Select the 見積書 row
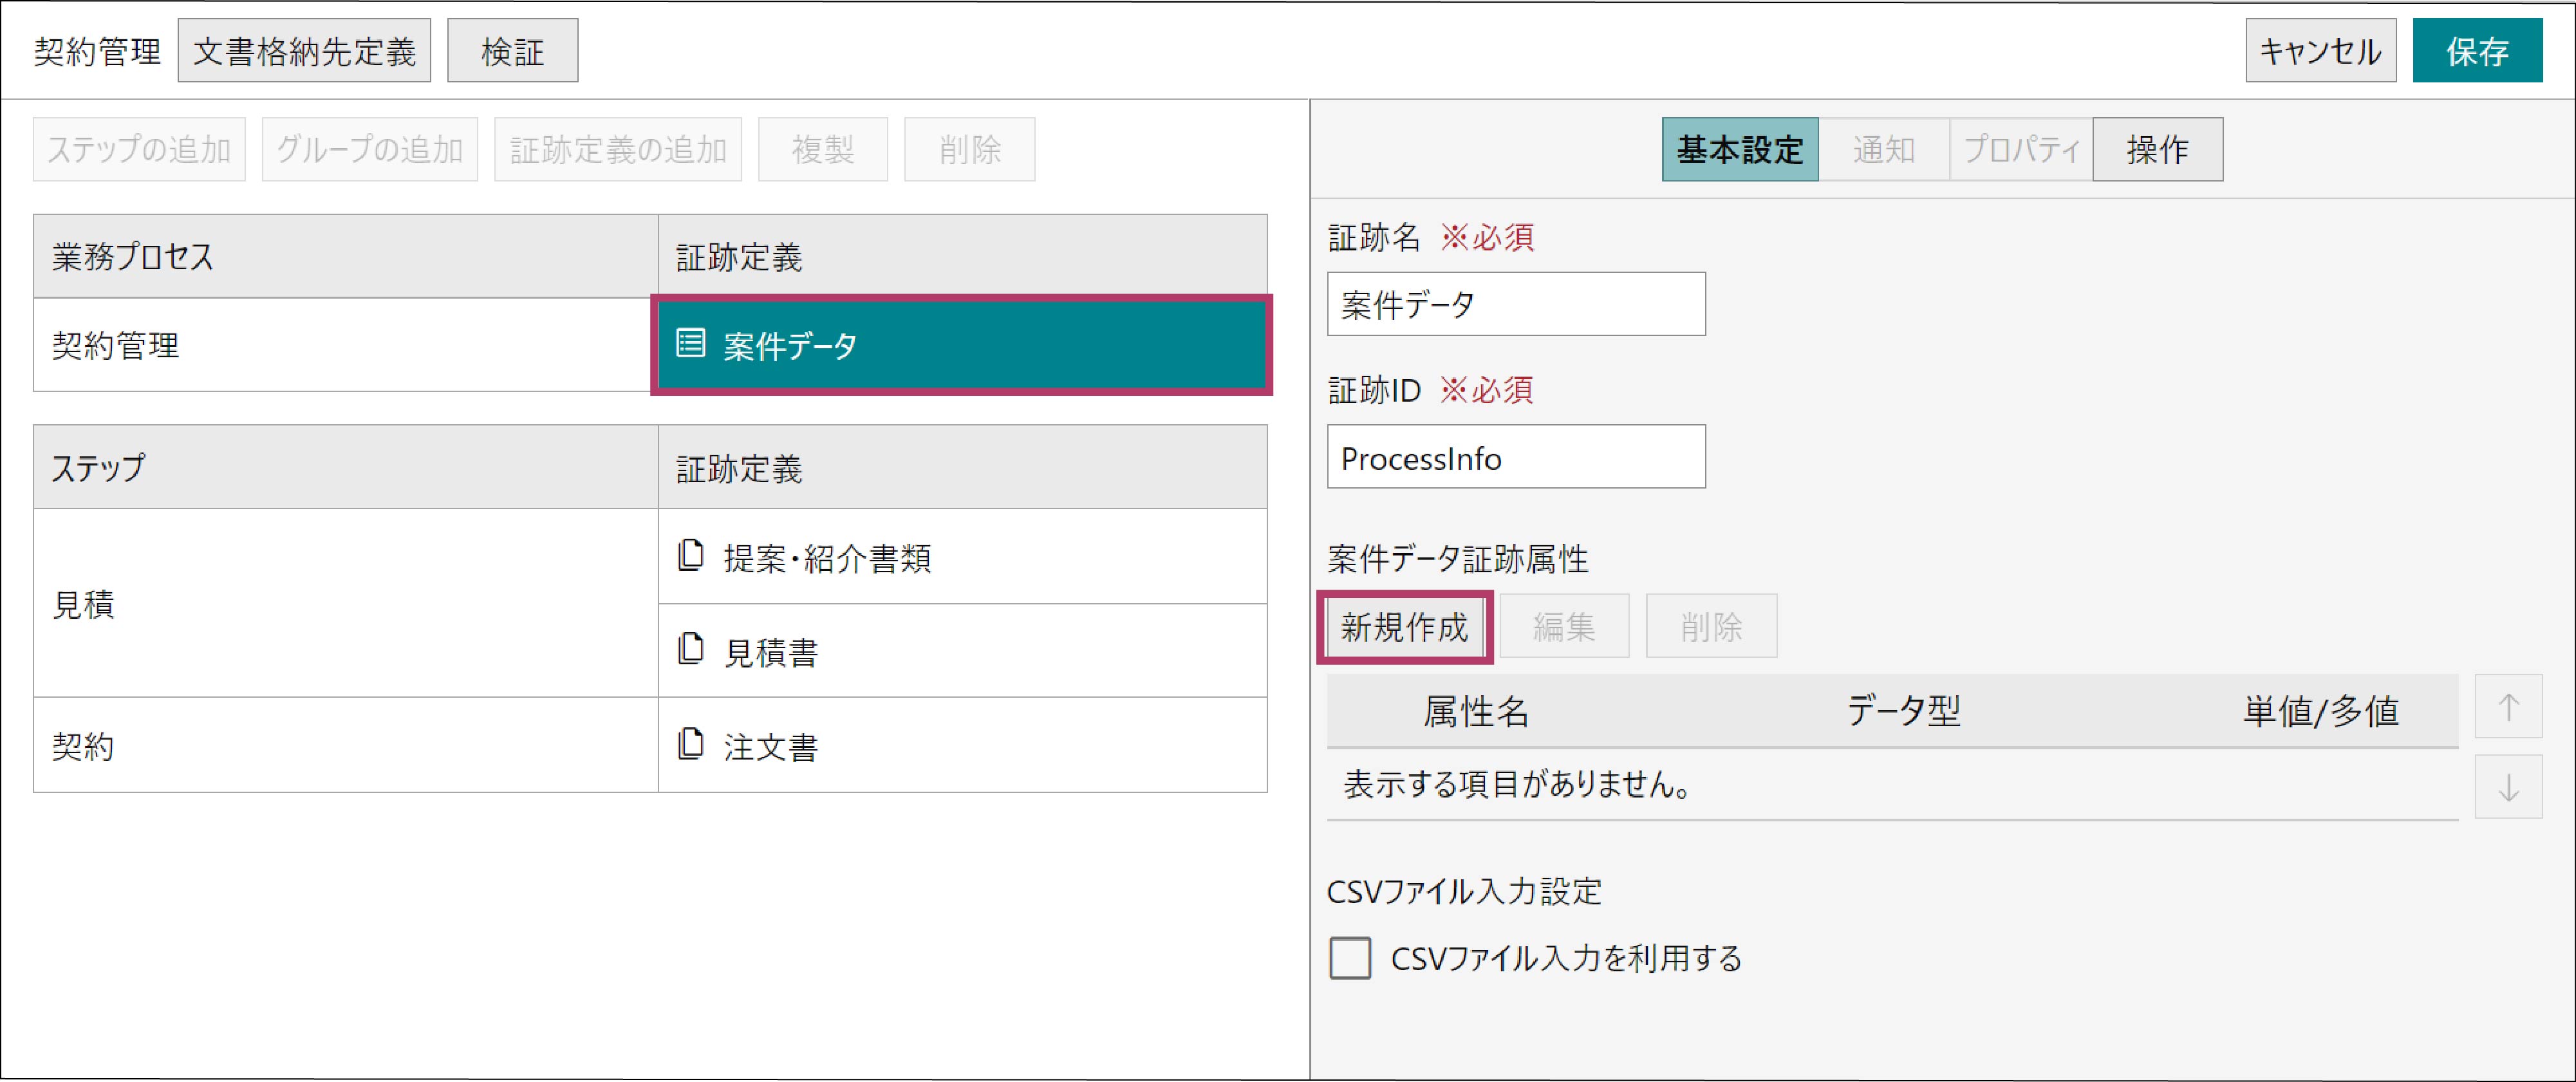2576x1082 pixels. tap(963, 650)
